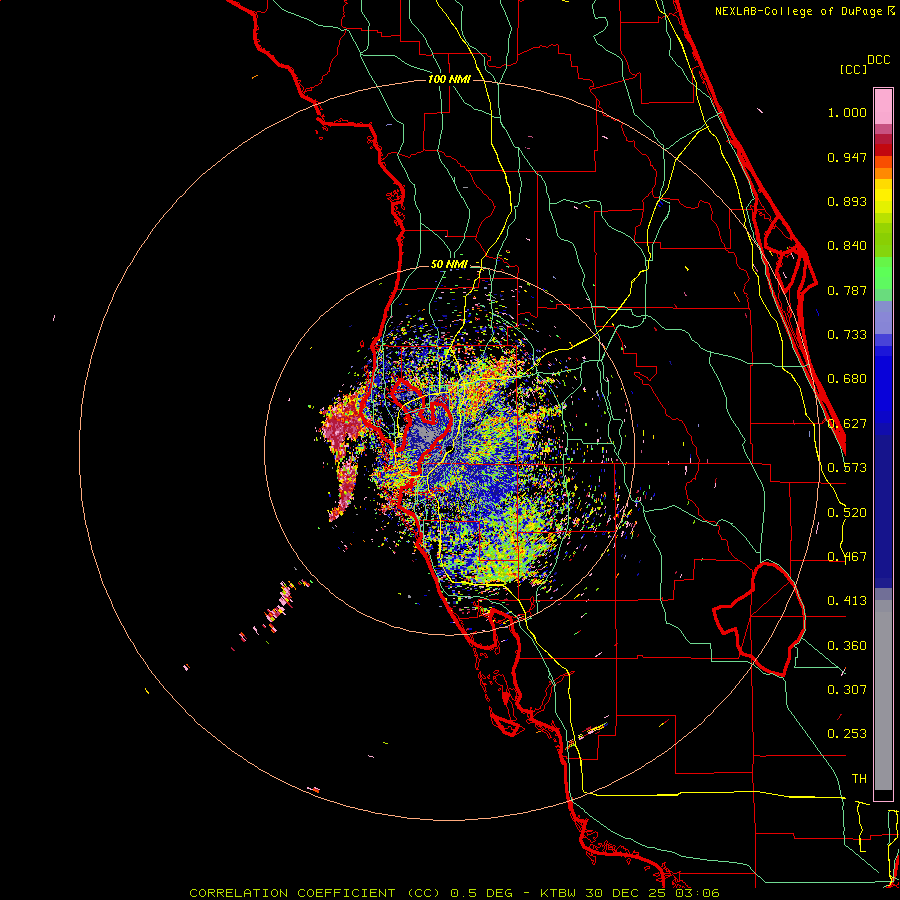
Task: Click the CORRELATION COEFFICIENT caption at the bottom
Action: tap(454, 893)
